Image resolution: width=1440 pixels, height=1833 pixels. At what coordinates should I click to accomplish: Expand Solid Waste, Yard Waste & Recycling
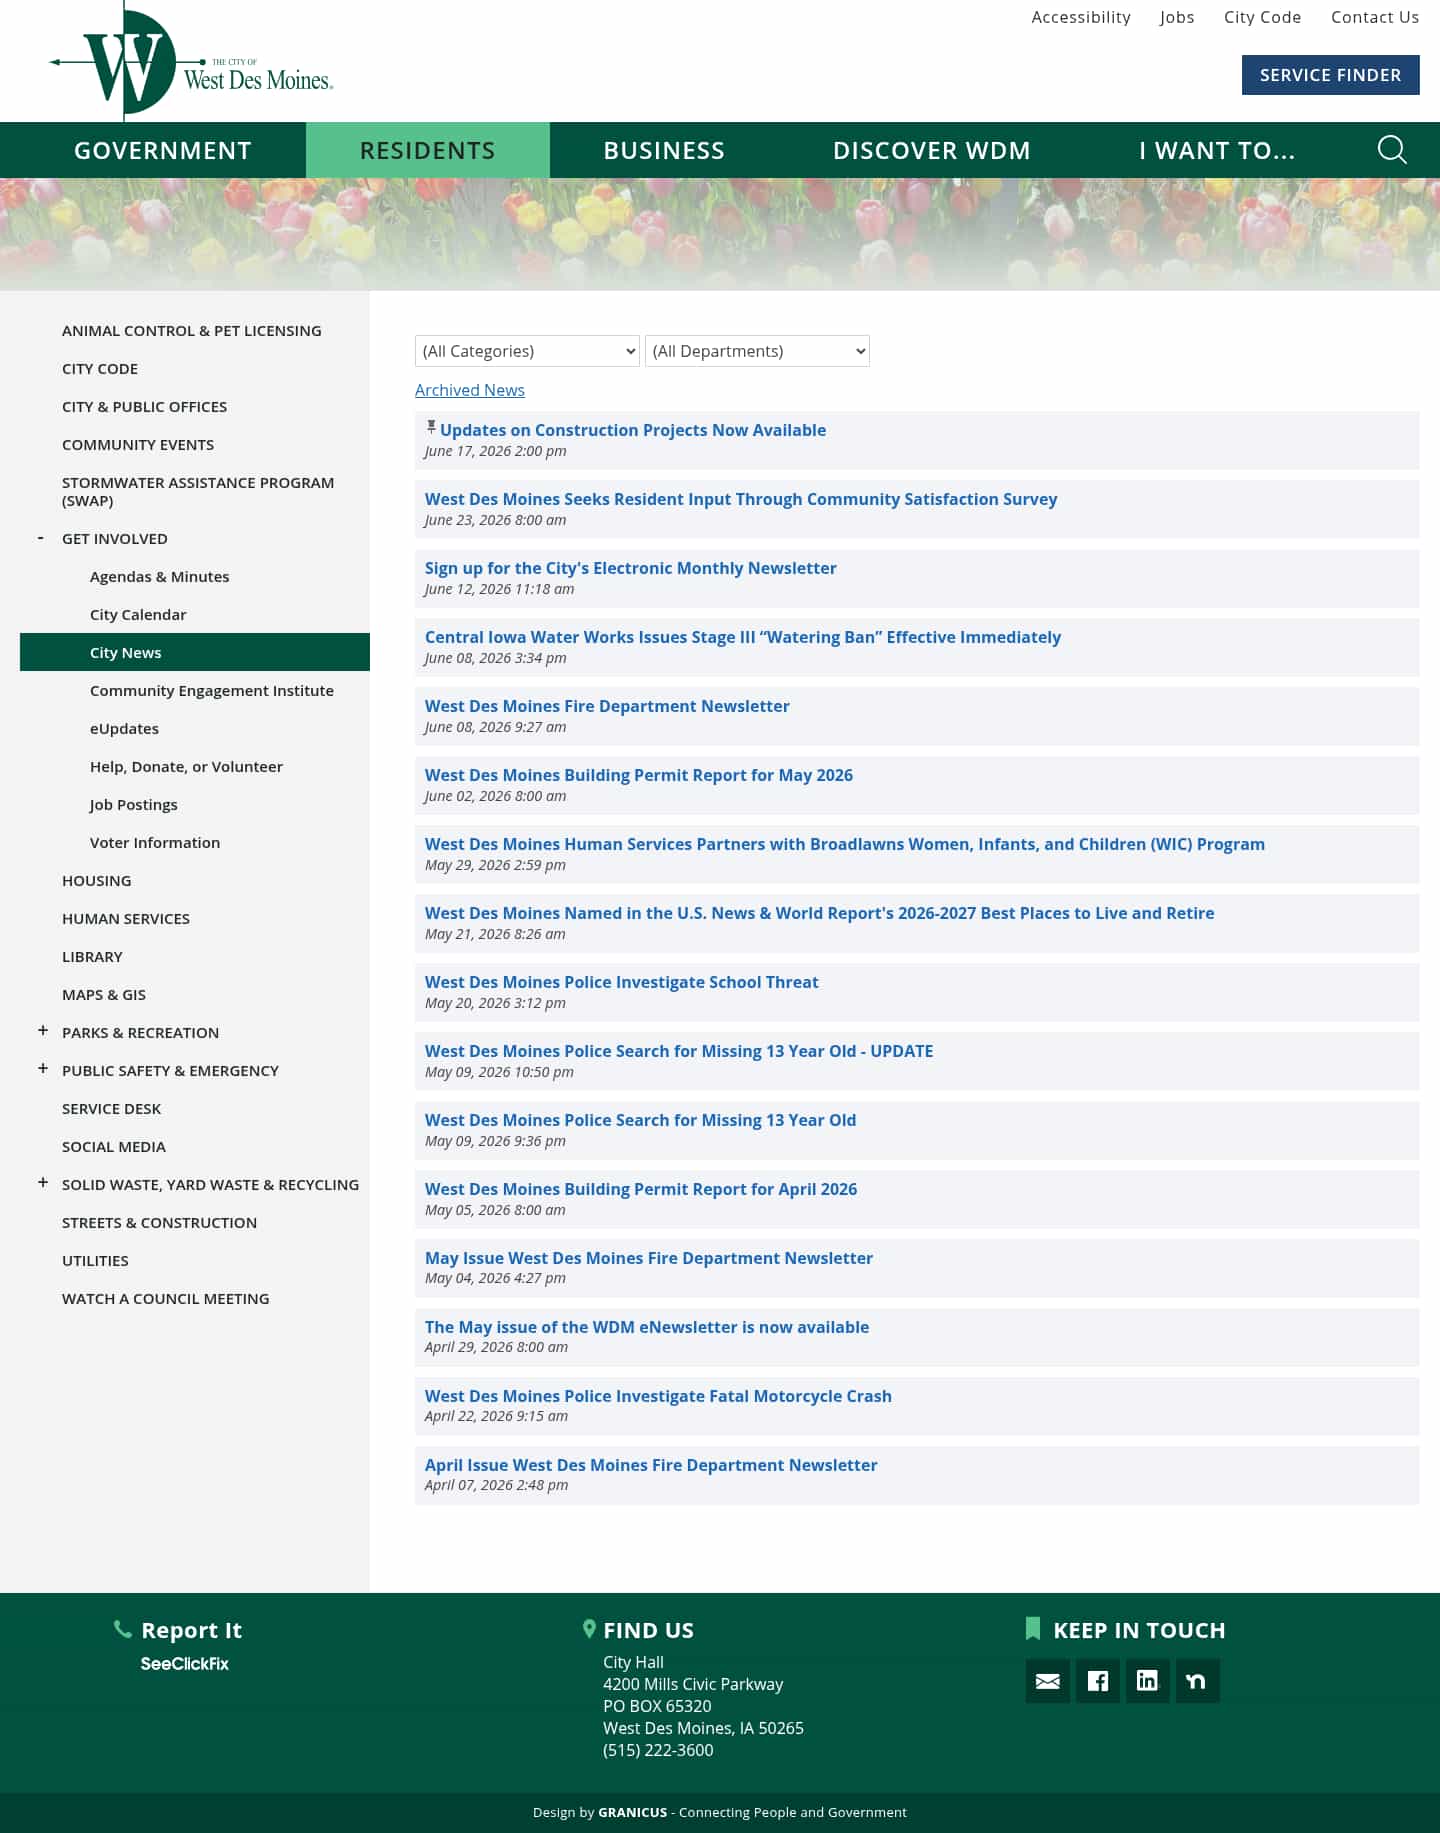point(43,1183)
